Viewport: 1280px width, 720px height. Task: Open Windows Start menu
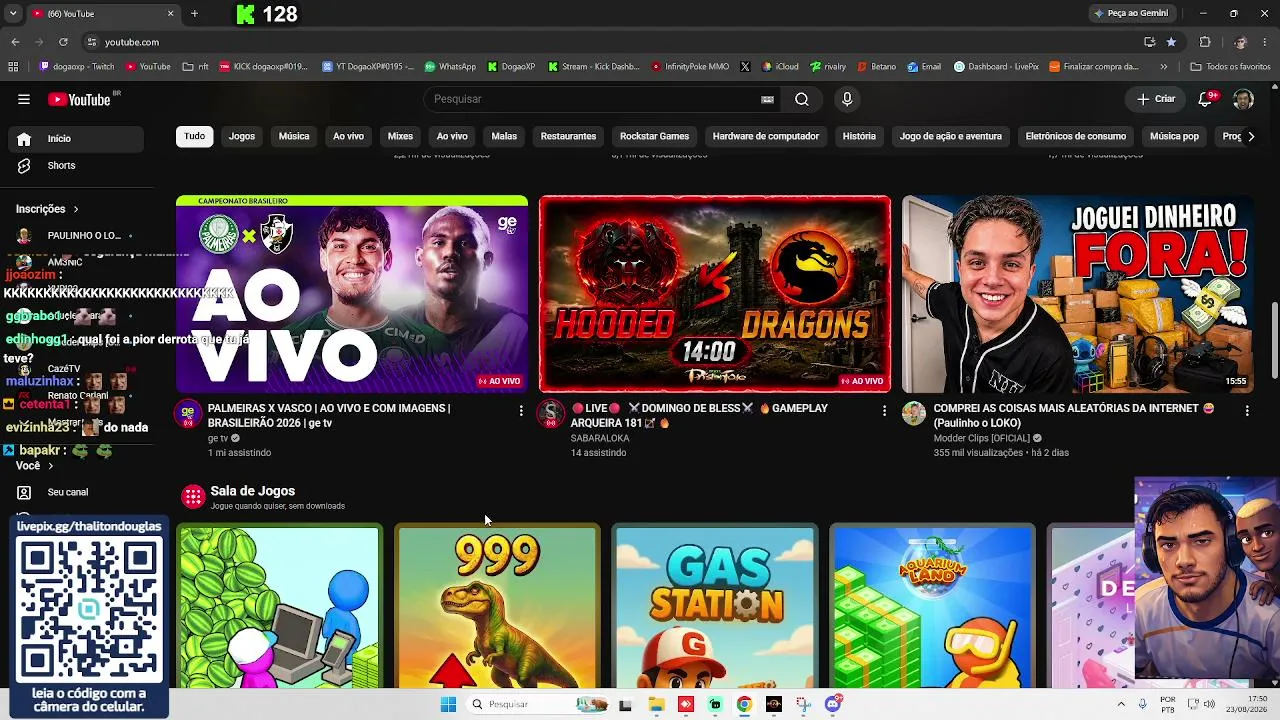click(x=448, y=704)
